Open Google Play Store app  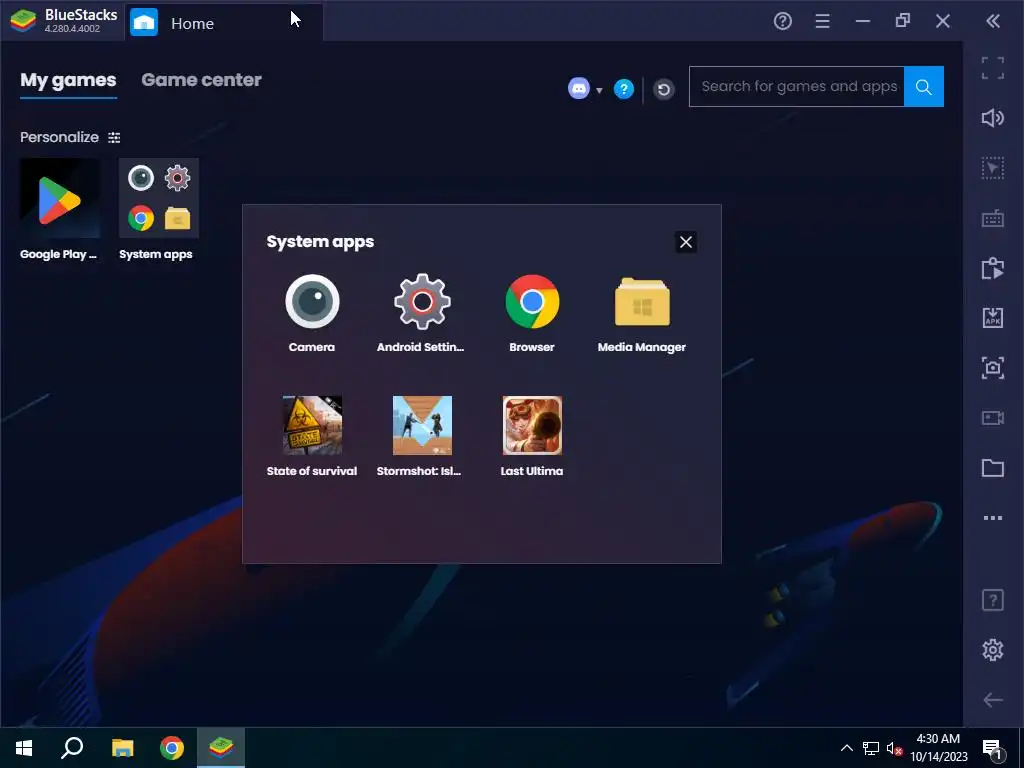click(59, 199)
